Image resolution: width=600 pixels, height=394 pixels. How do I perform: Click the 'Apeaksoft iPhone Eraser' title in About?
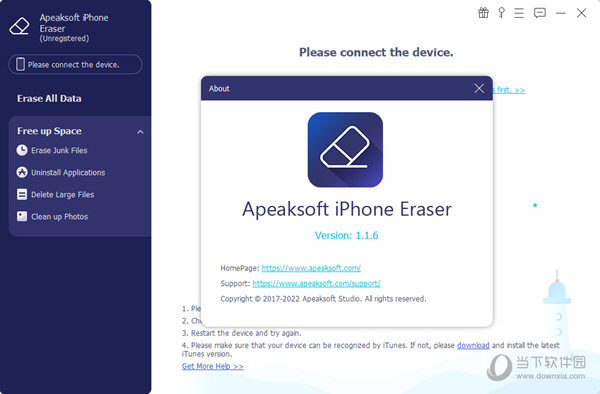click(347, 209)
